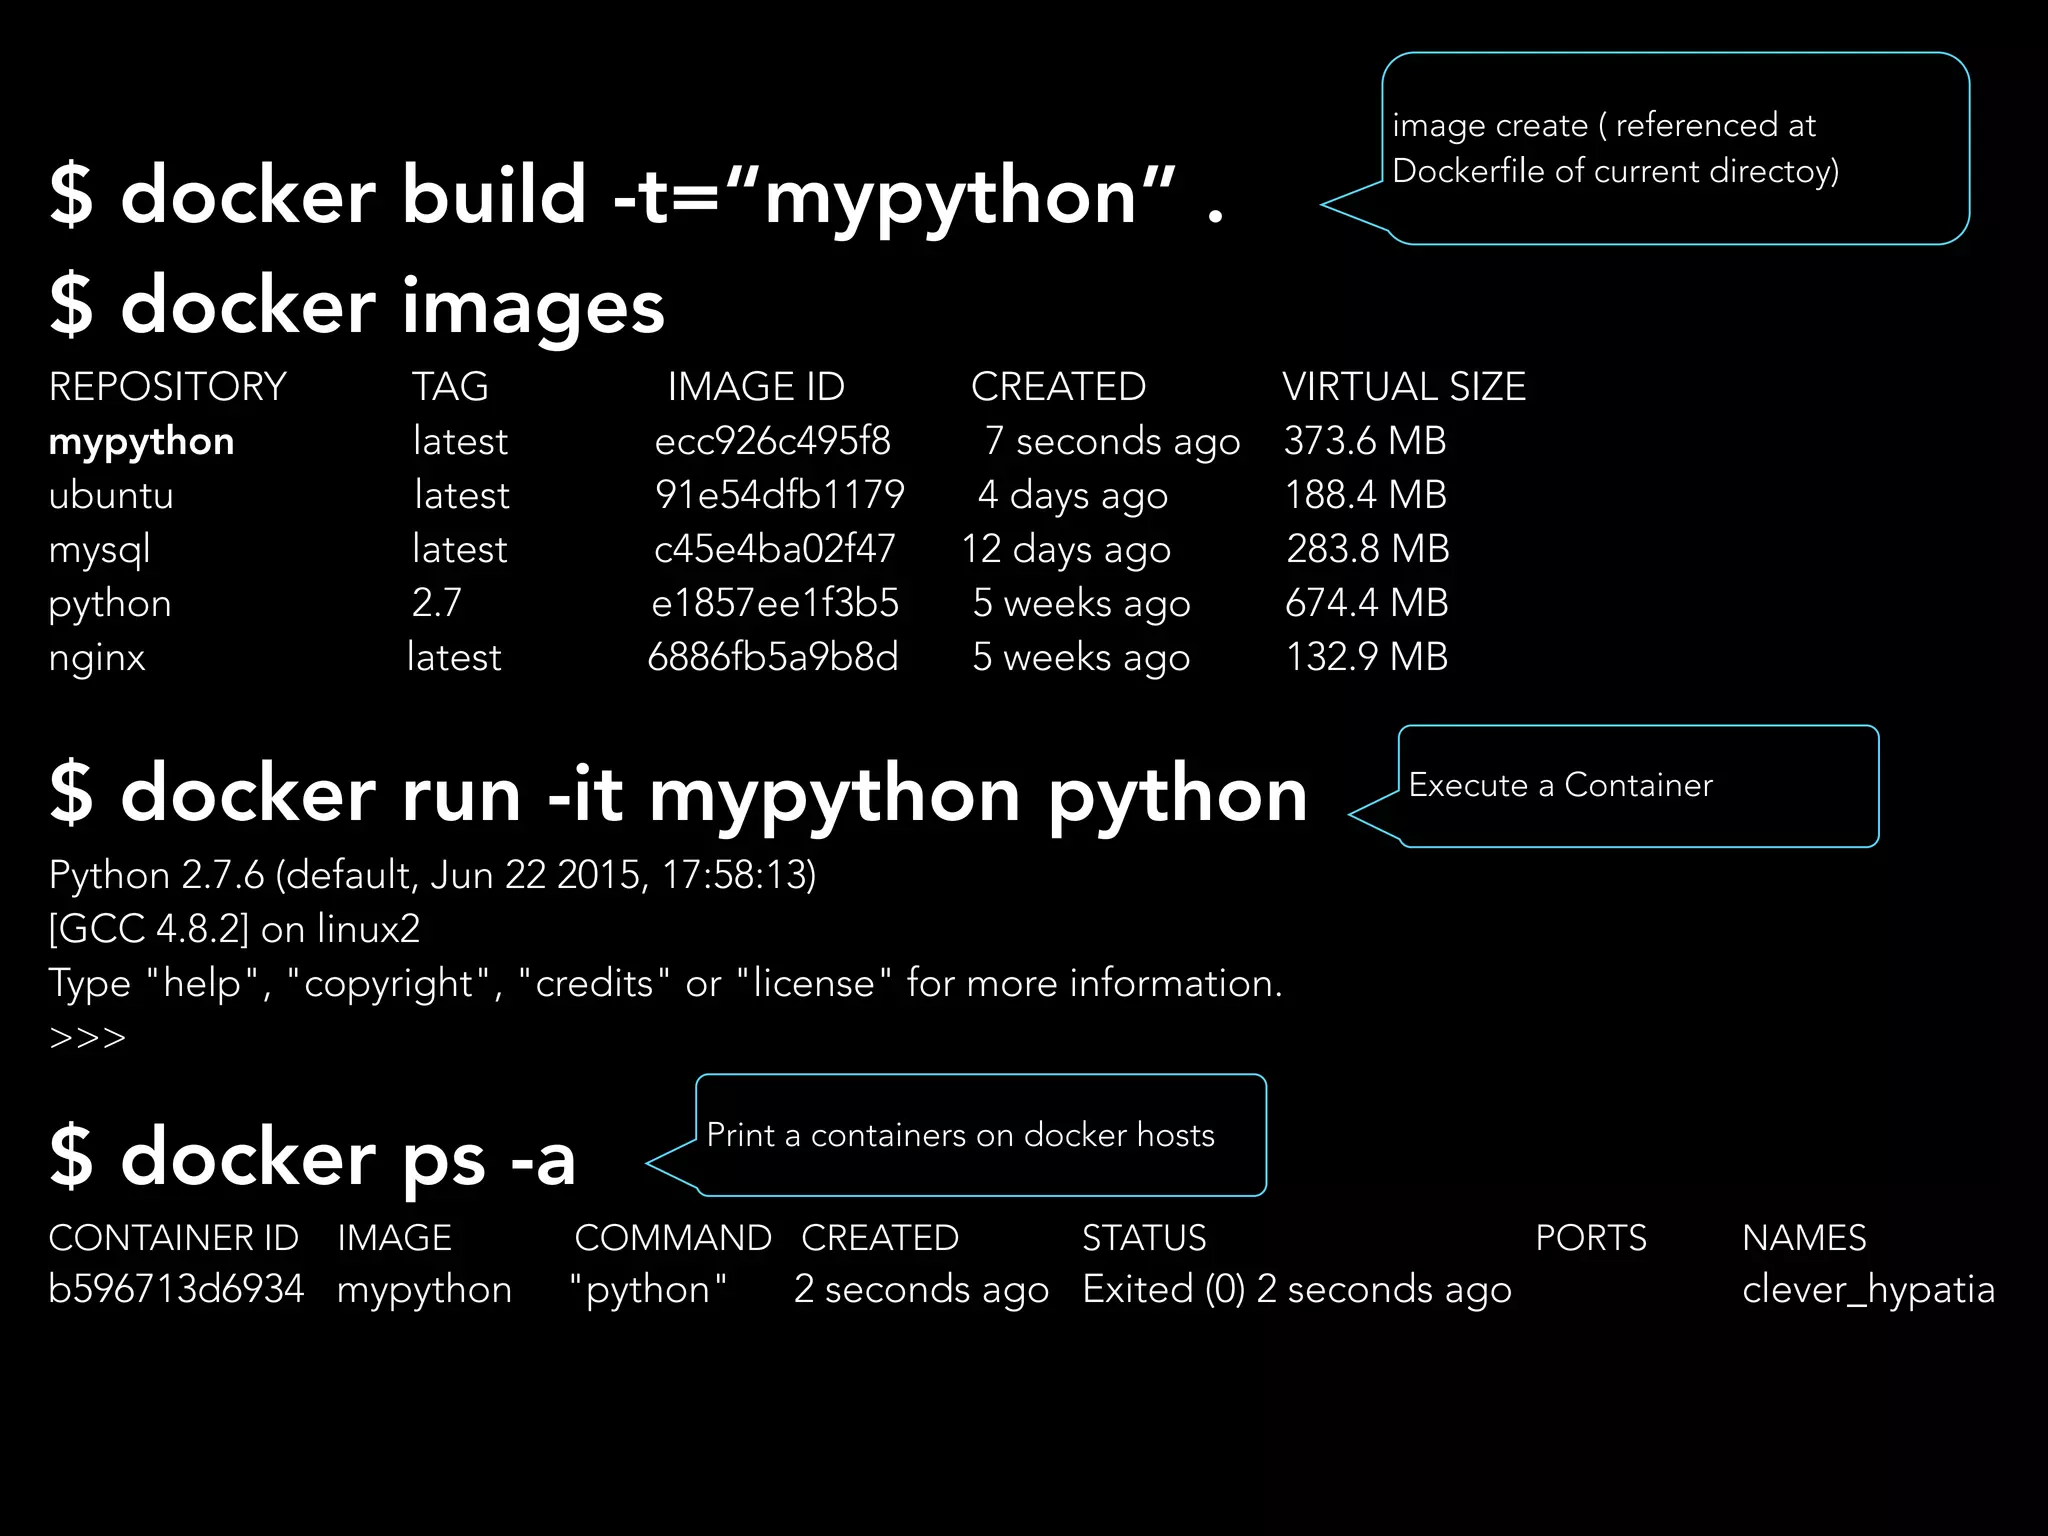
Task: Click the mysql image ID c45e4ba02f47
Action: pyautogui.click(x=774, y=549)
